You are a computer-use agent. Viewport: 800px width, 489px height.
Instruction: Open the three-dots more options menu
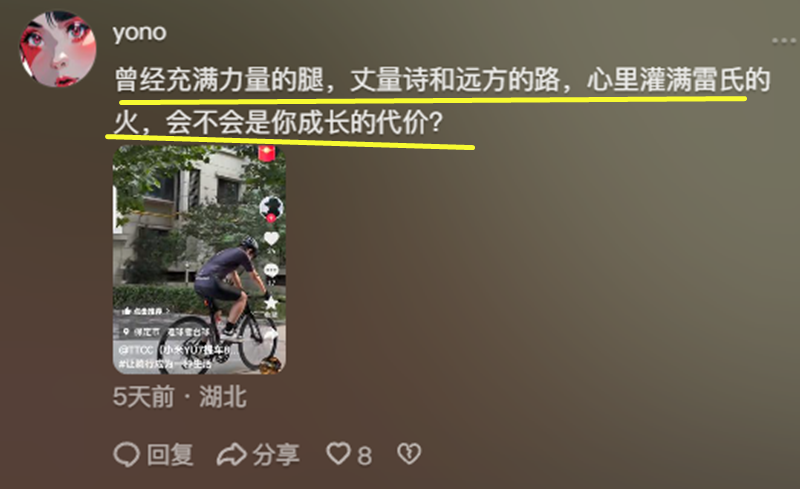784,41
